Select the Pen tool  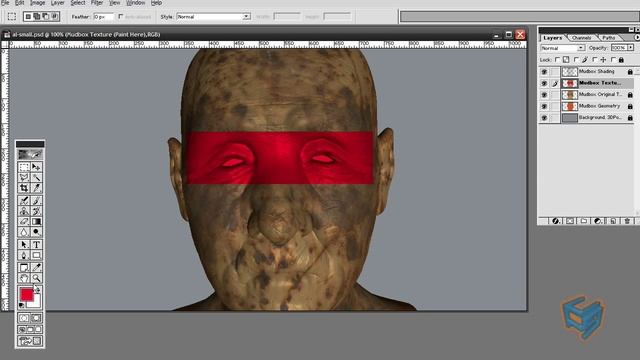[x=24, y=255]
